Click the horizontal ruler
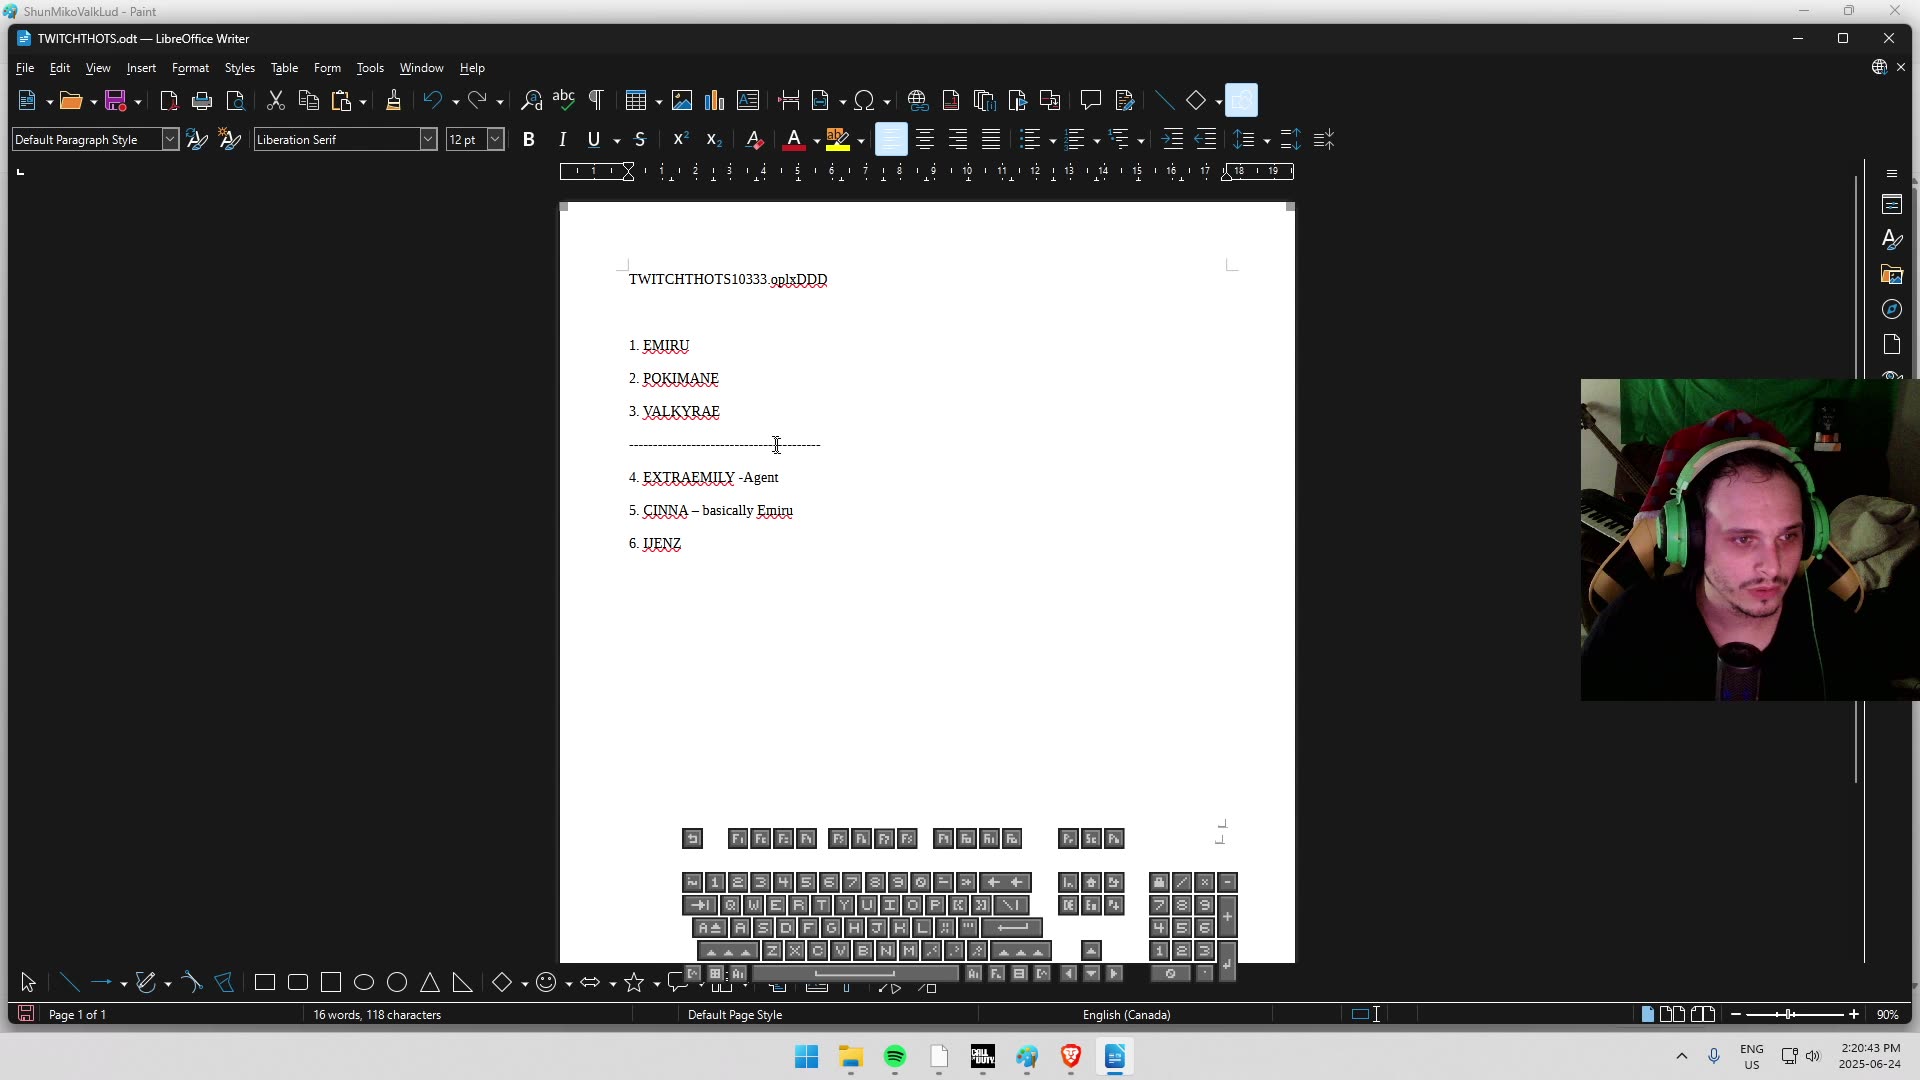The image size is (1920, 1080). 926,171
